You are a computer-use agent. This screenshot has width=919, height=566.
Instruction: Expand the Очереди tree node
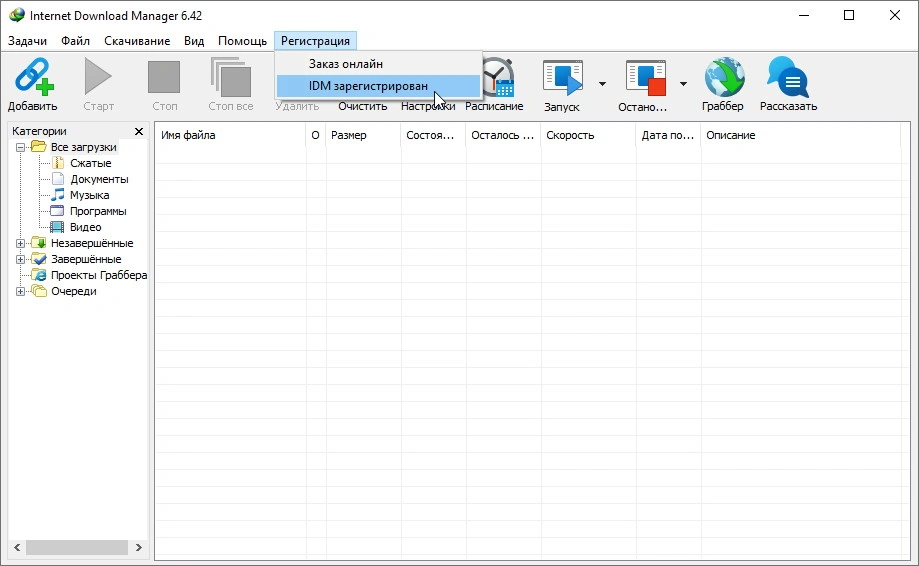click(20, 291)
